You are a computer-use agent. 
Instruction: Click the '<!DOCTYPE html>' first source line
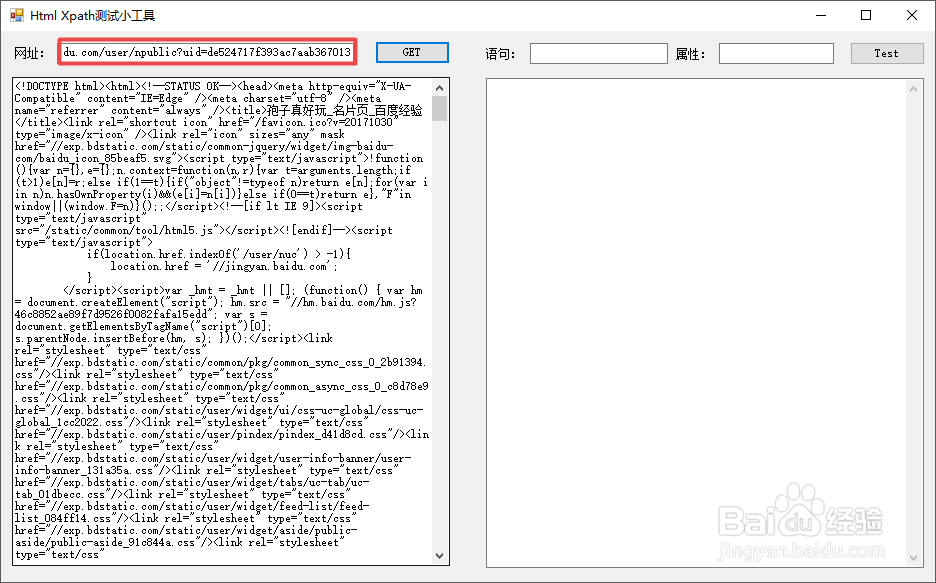tap(213, 87)
